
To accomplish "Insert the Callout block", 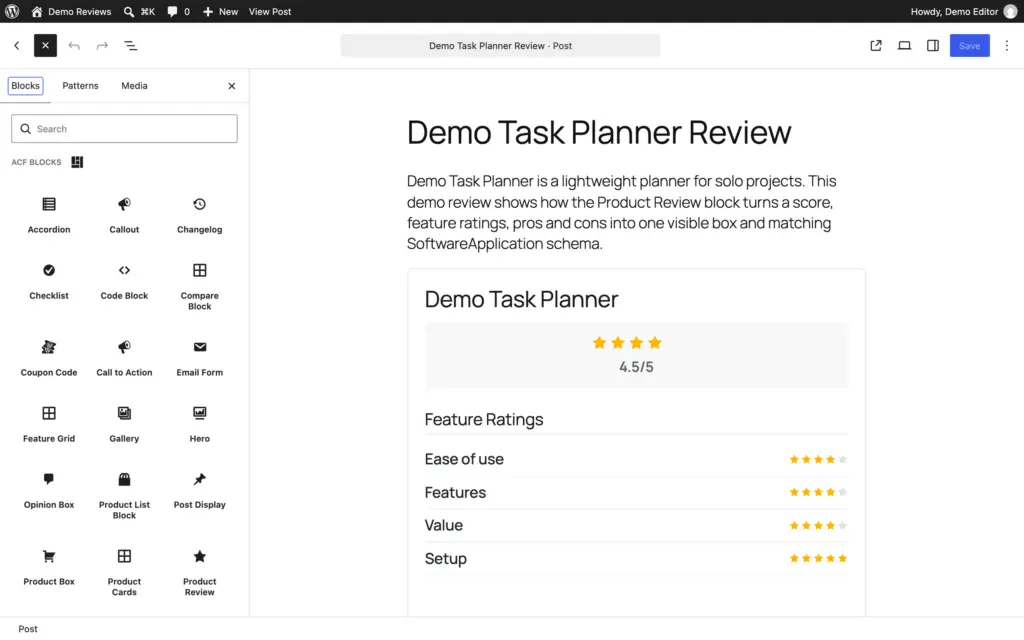I will pos(124,215).
